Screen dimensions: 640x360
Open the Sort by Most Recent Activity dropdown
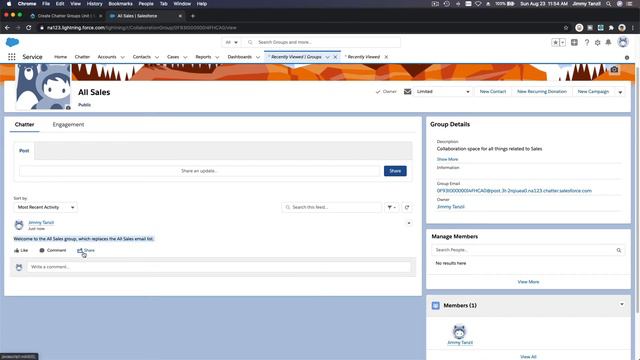tap(45, 207)
